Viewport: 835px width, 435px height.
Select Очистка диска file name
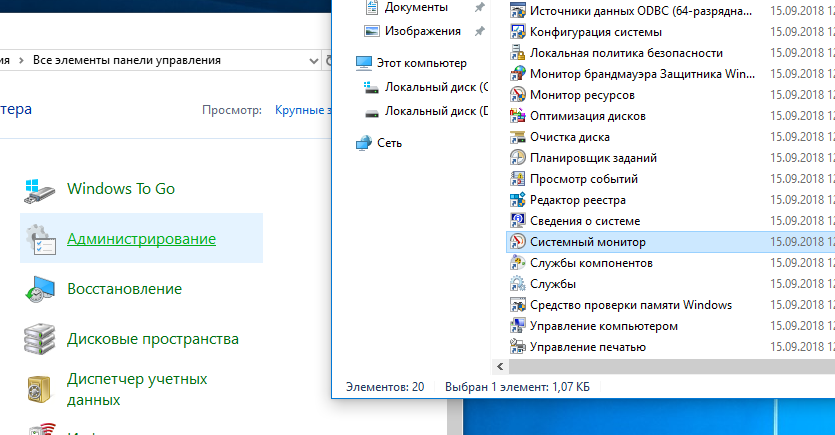[570, 137]
